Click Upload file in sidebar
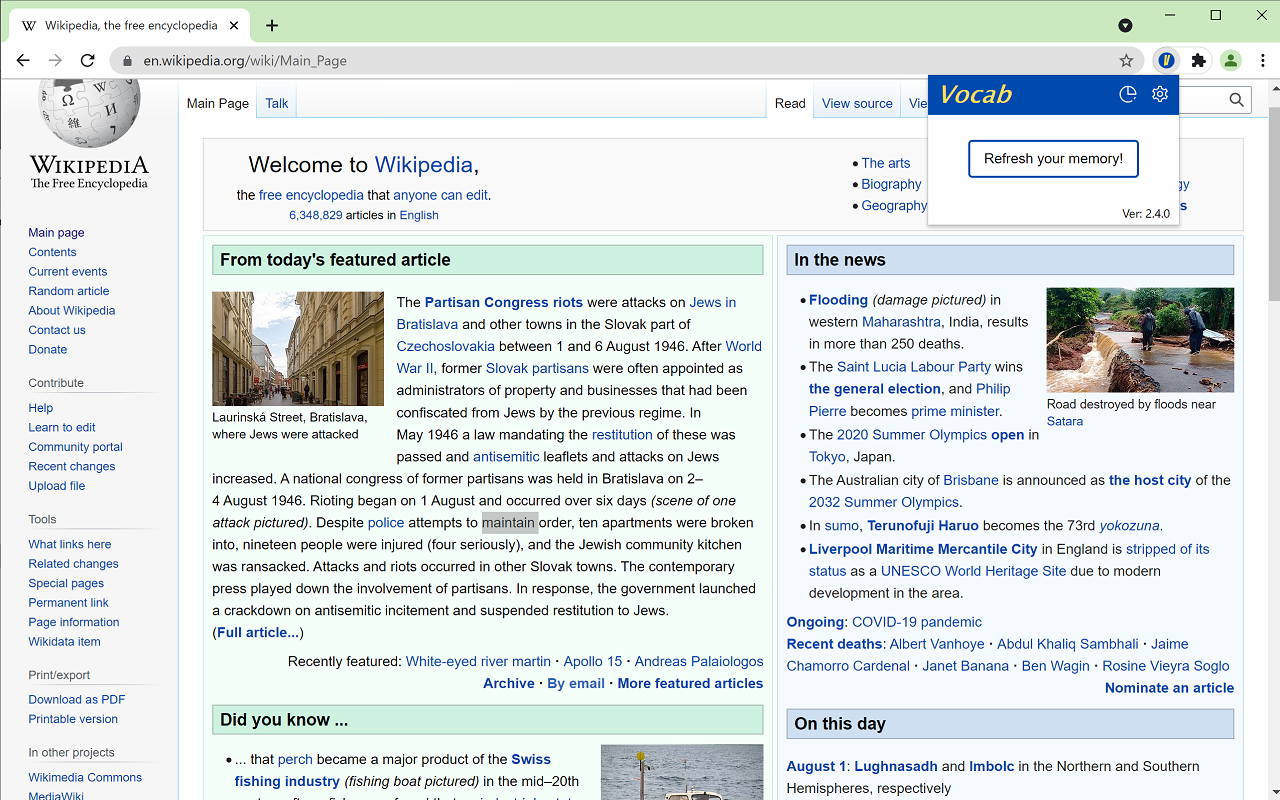This screenshot has height=800, width=1280. pos(57,486)
